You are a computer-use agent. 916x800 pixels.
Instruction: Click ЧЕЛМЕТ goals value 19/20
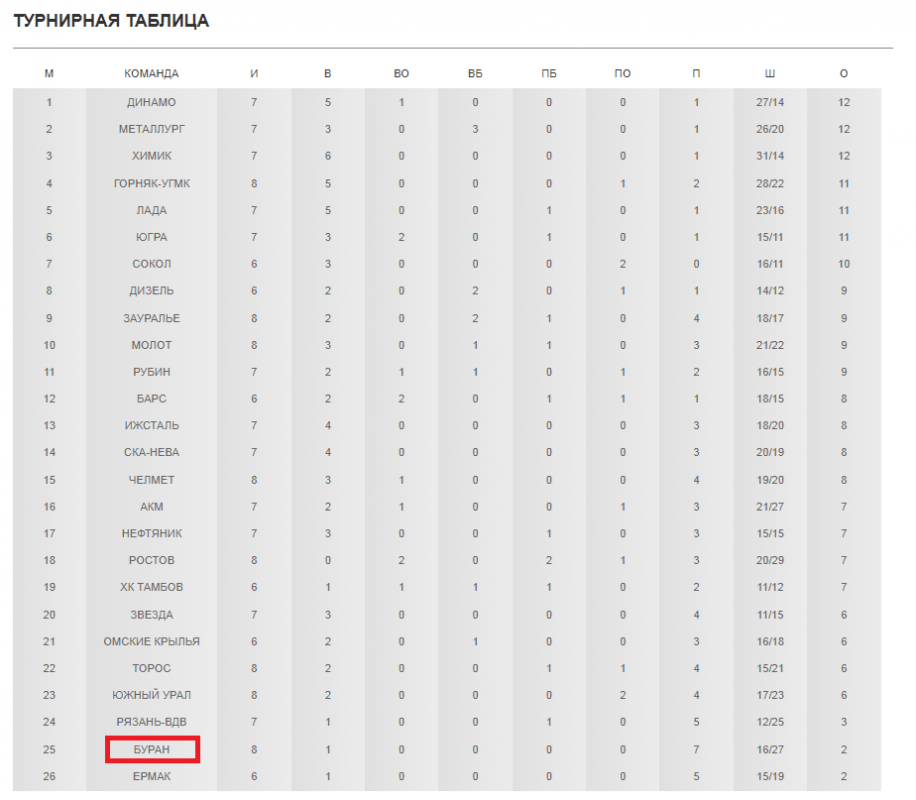point(770,480)
